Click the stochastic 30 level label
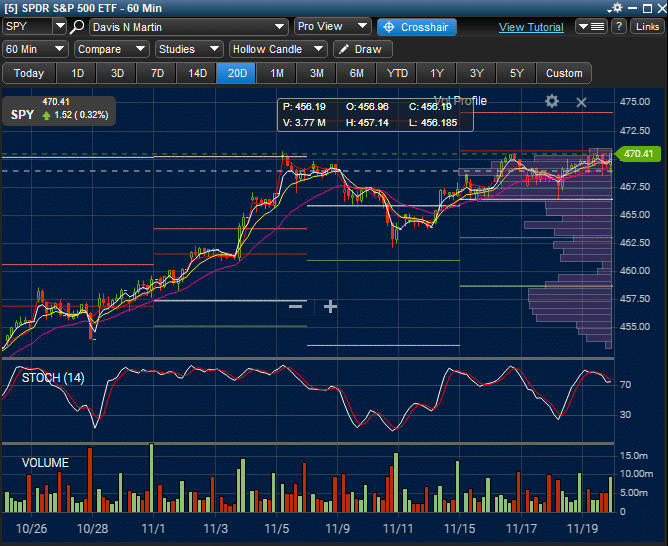This screenshot has width=668, height=546. (x=625, y=414)
